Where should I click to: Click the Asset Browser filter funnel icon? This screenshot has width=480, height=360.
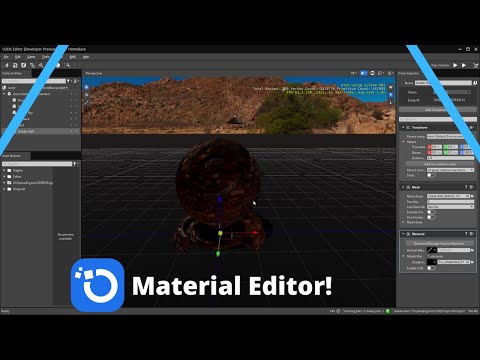pos(74,164)
